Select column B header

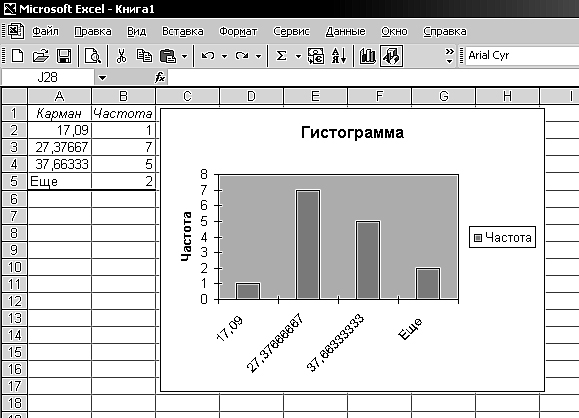point(123,96)
